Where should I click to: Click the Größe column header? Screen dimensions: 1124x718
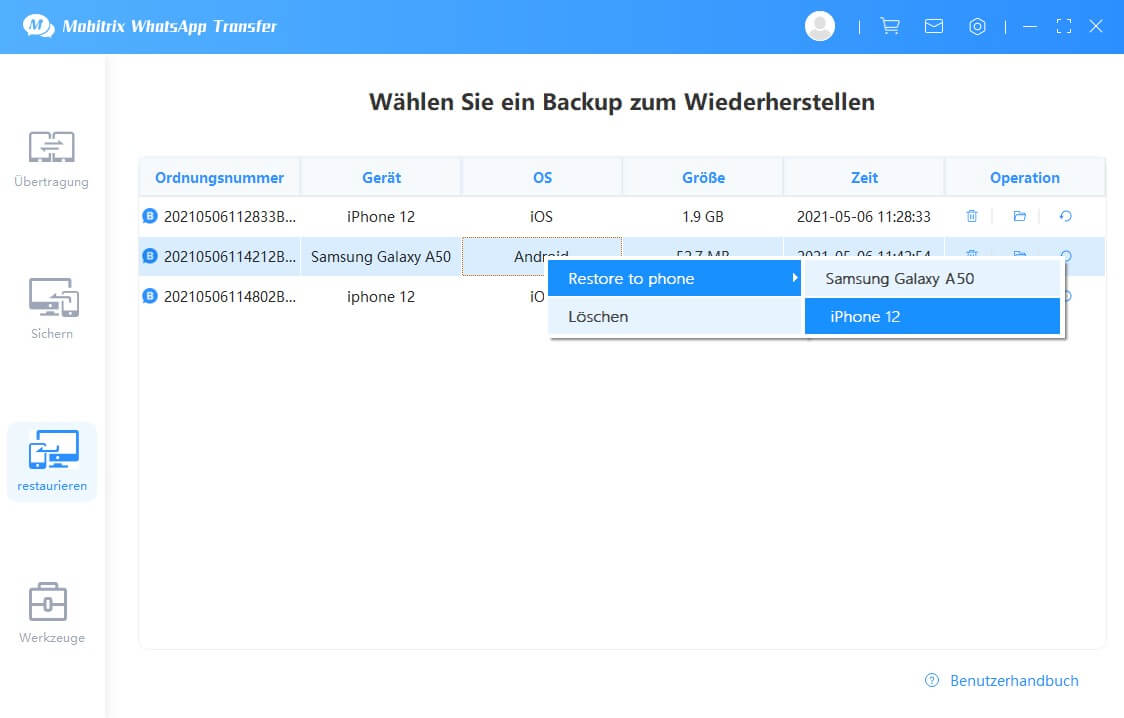[703, 178]
